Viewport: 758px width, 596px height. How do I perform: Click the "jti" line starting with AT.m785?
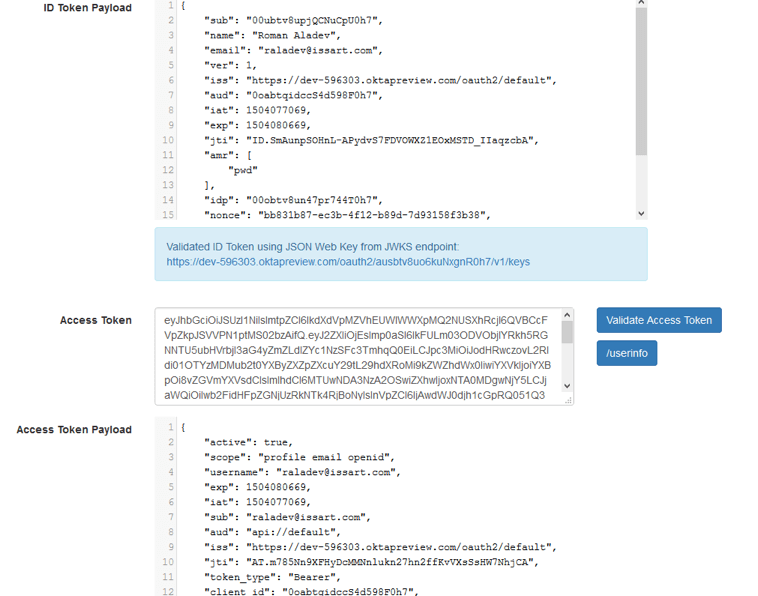pyautogui.click(x=371, y=562)
